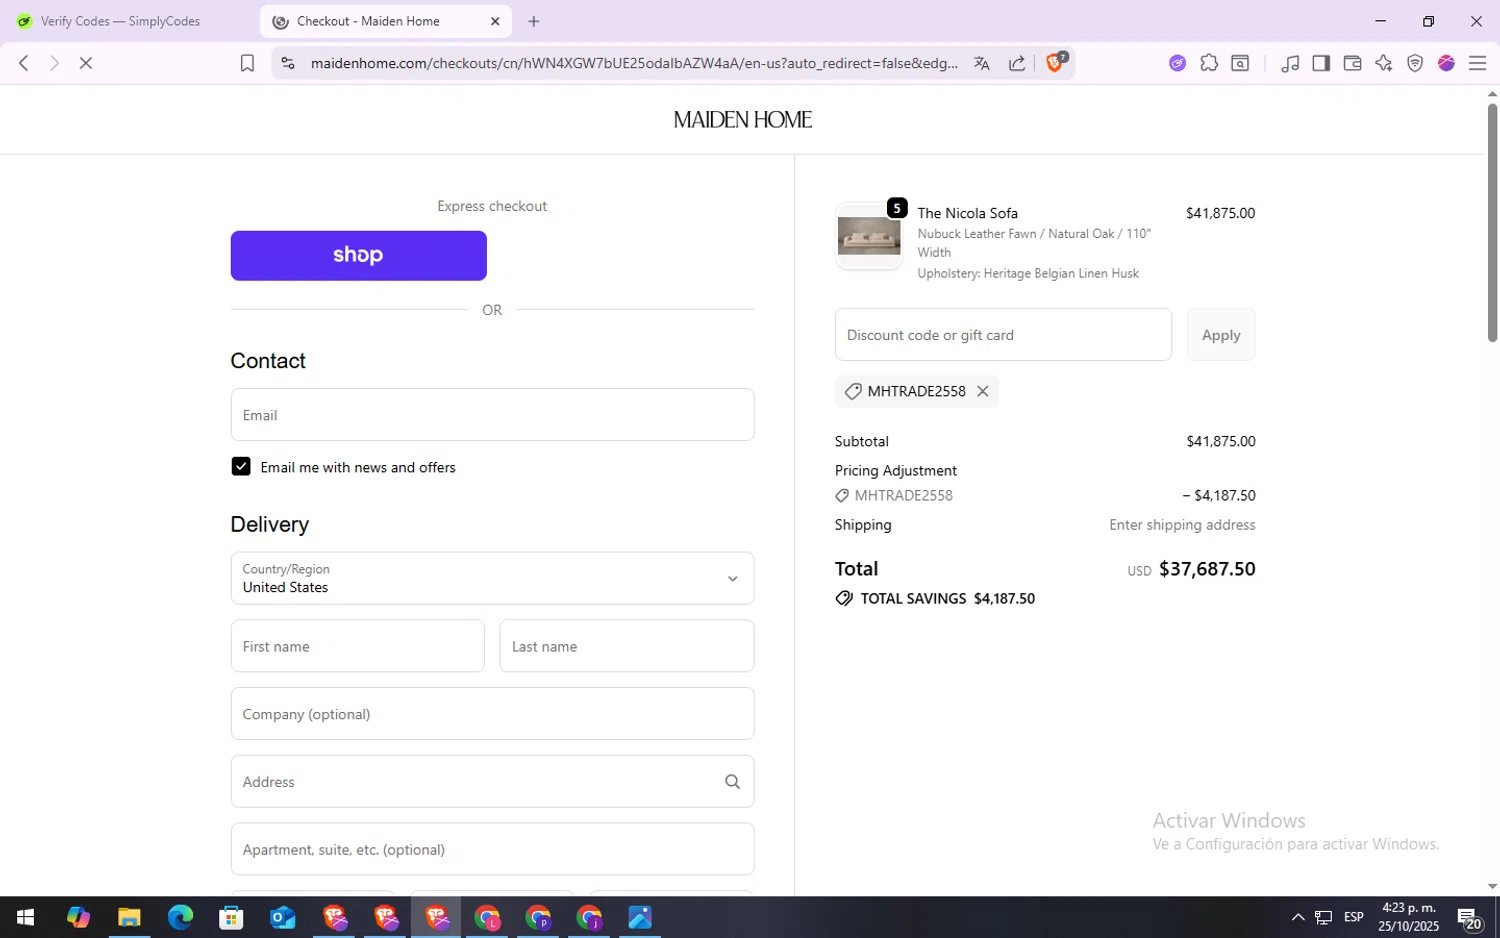Open the Leo AI sparkle icon
Screen dimensions: 1500x938
click(1383, 63)
